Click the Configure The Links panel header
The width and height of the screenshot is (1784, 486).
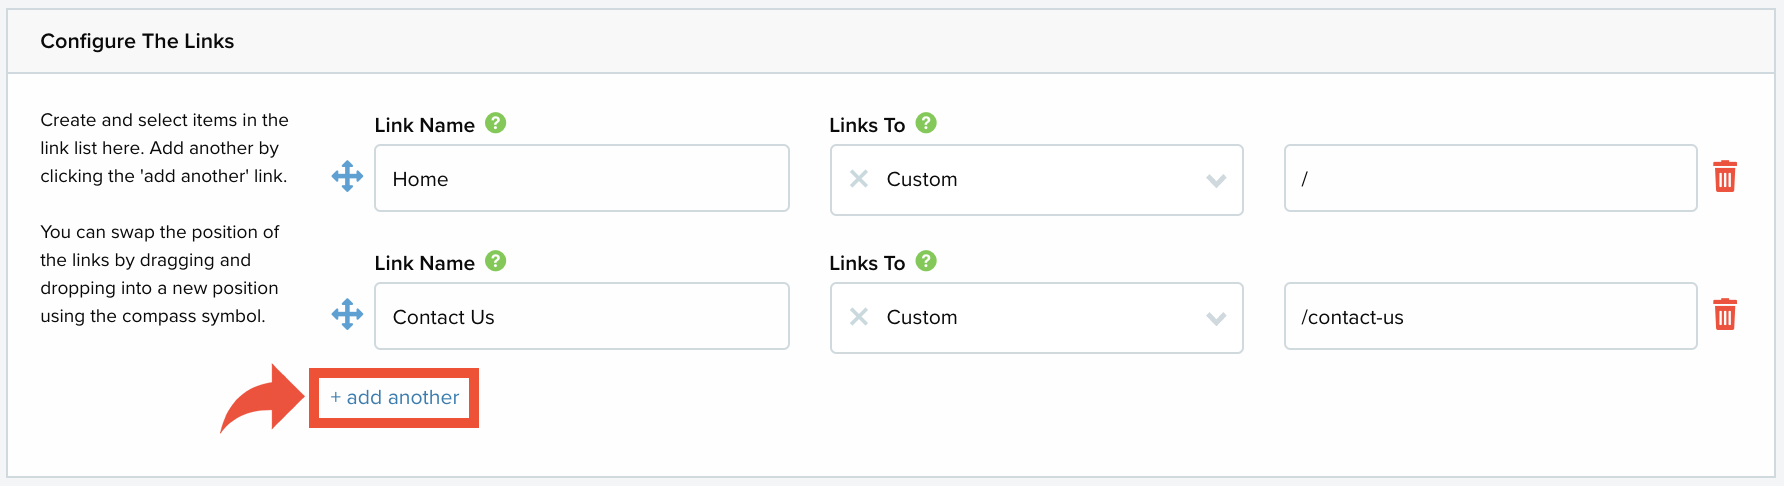[x=891, y=41]
